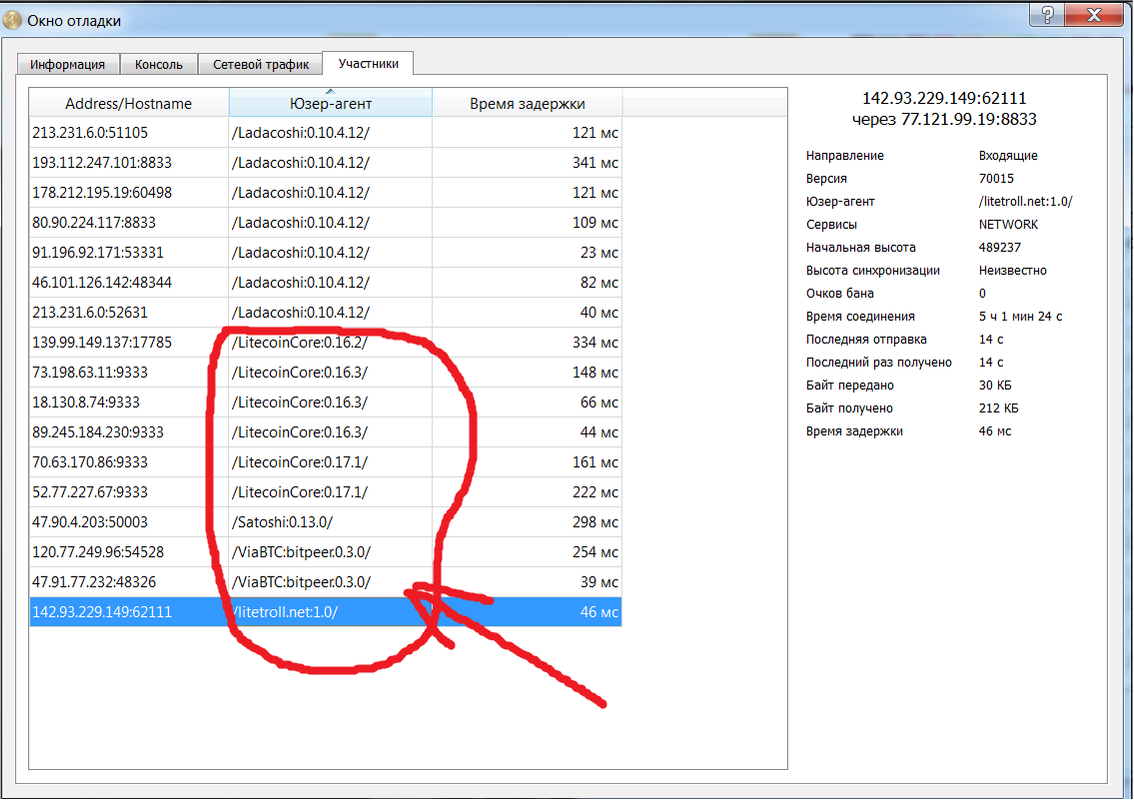The width and height of the screenshot is (1134, 800).
Task: Click the 298 мс latency cell
Action: coord(527,522)
